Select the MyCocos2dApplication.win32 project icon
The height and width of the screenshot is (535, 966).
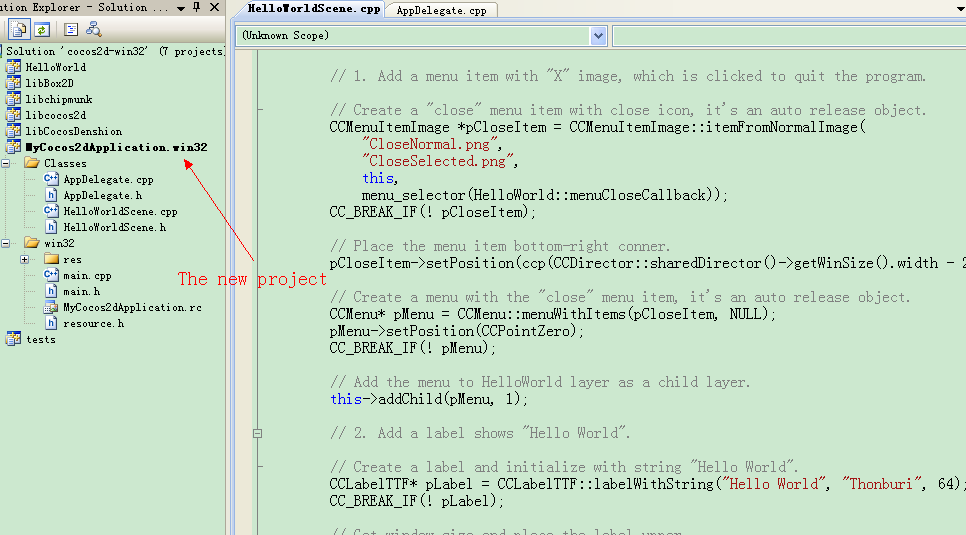[x=14, y=147]
